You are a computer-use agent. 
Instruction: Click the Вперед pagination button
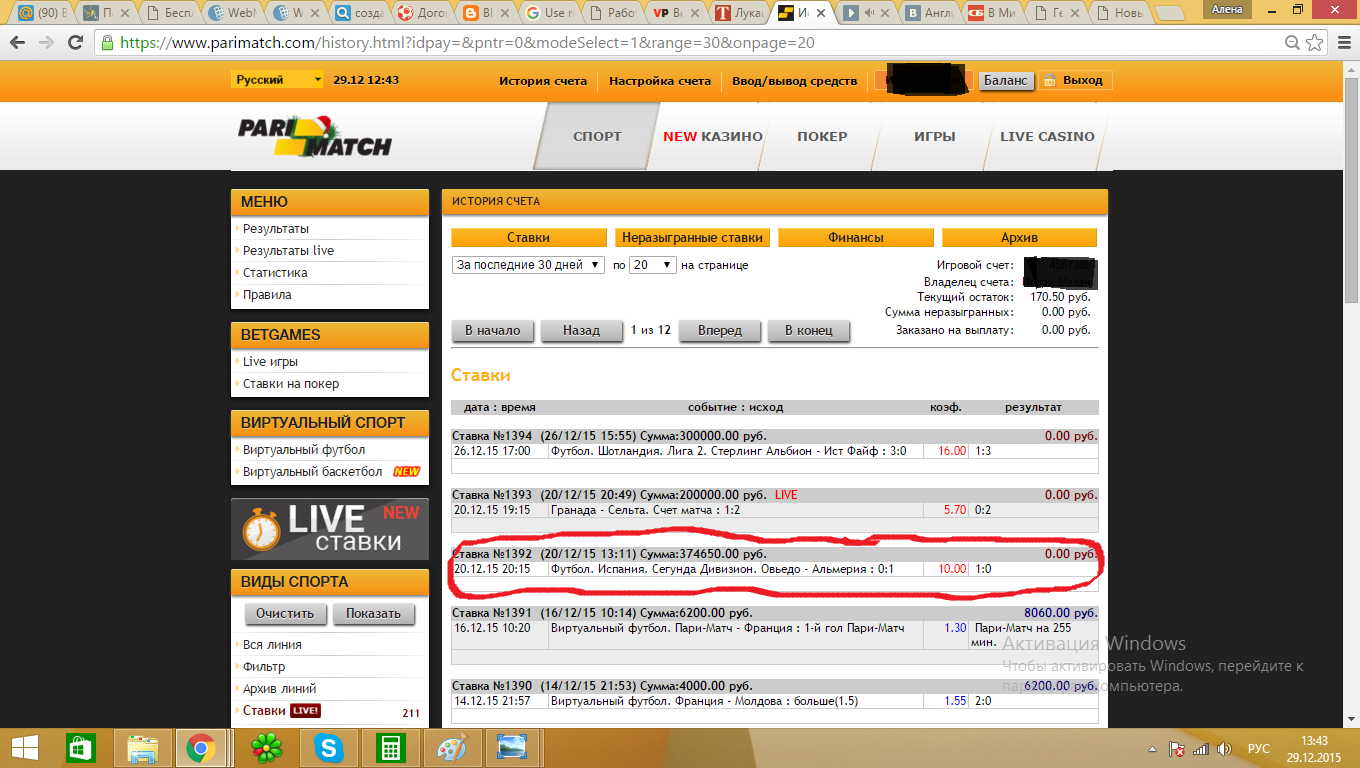(x=720, y=331)
